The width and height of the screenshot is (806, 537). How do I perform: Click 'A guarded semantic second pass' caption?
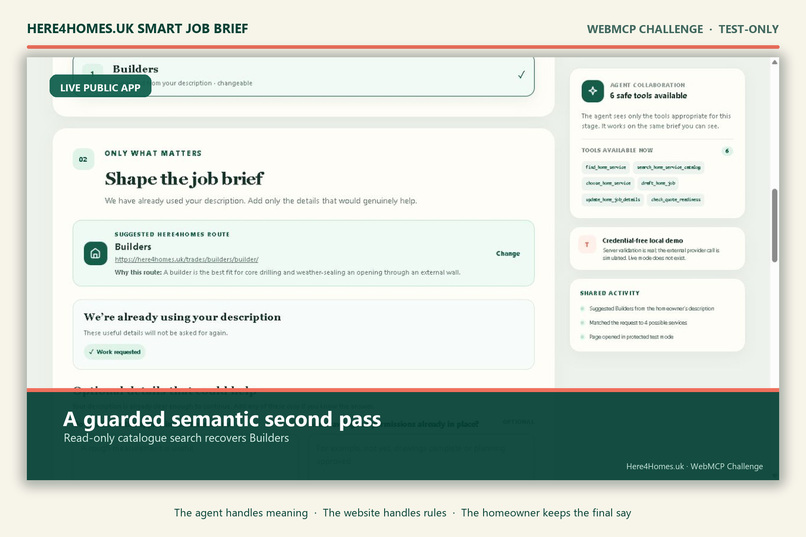[222, 419]
